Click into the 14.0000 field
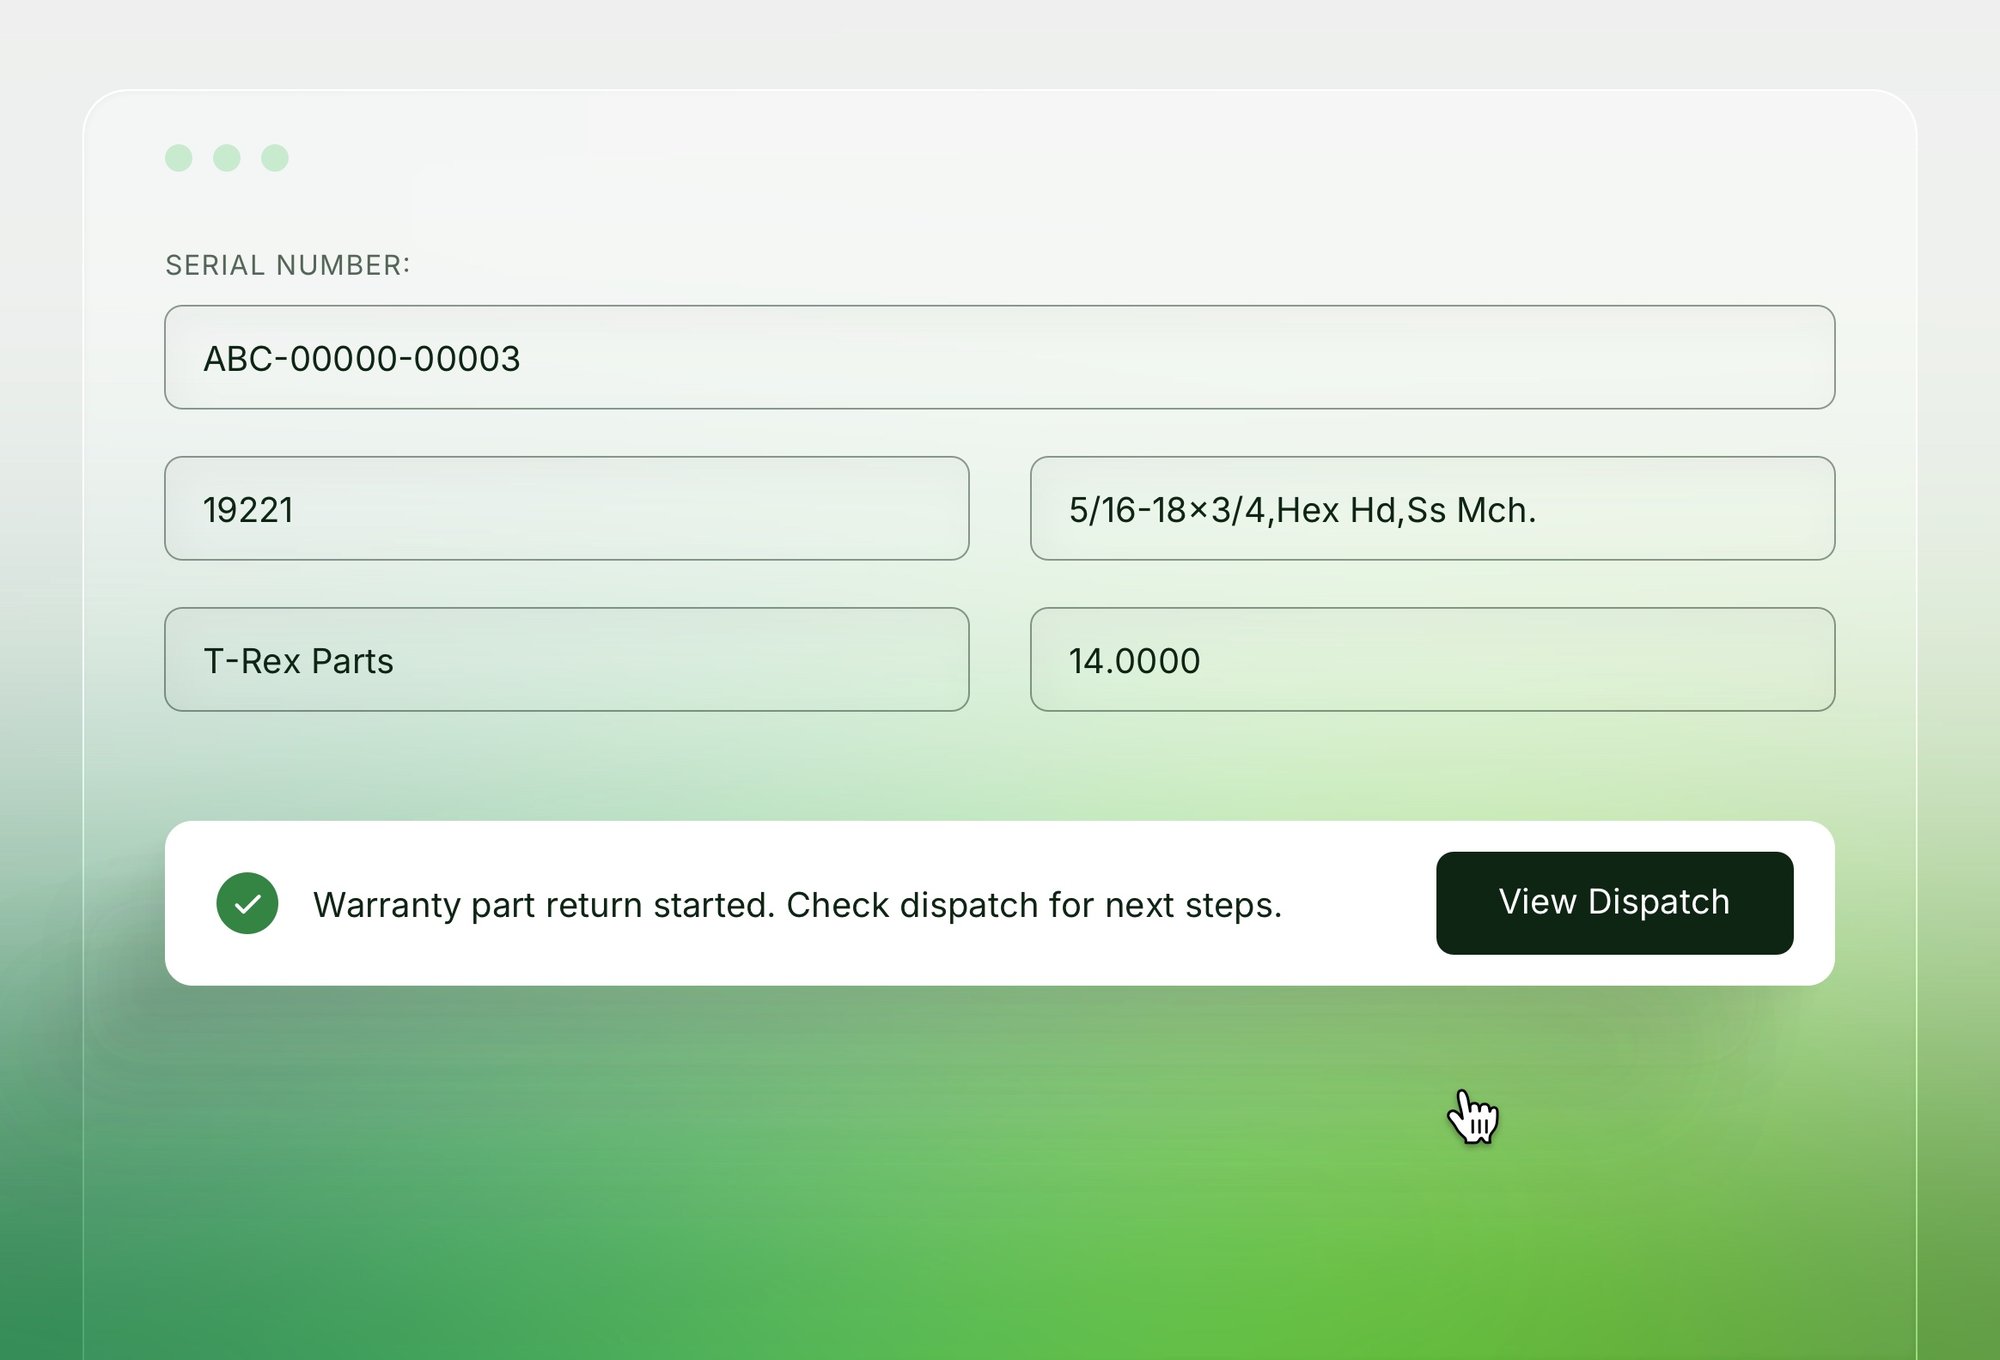This screenshot has height=1360, width=2000. [1432, 659]
